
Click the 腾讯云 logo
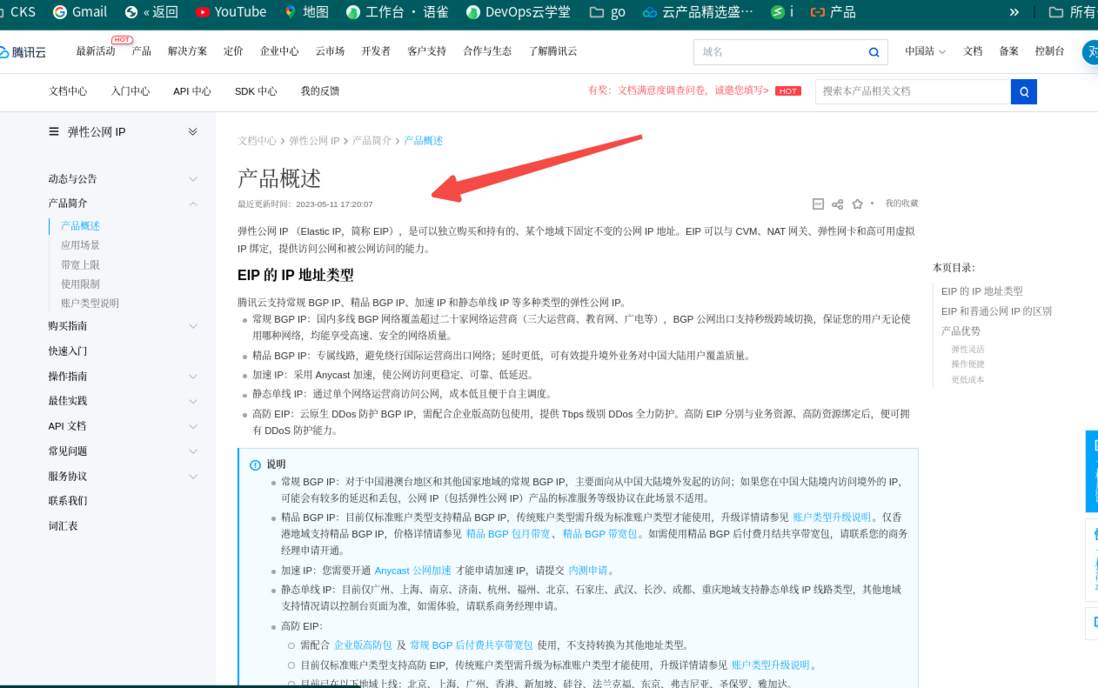pos(23,52)
